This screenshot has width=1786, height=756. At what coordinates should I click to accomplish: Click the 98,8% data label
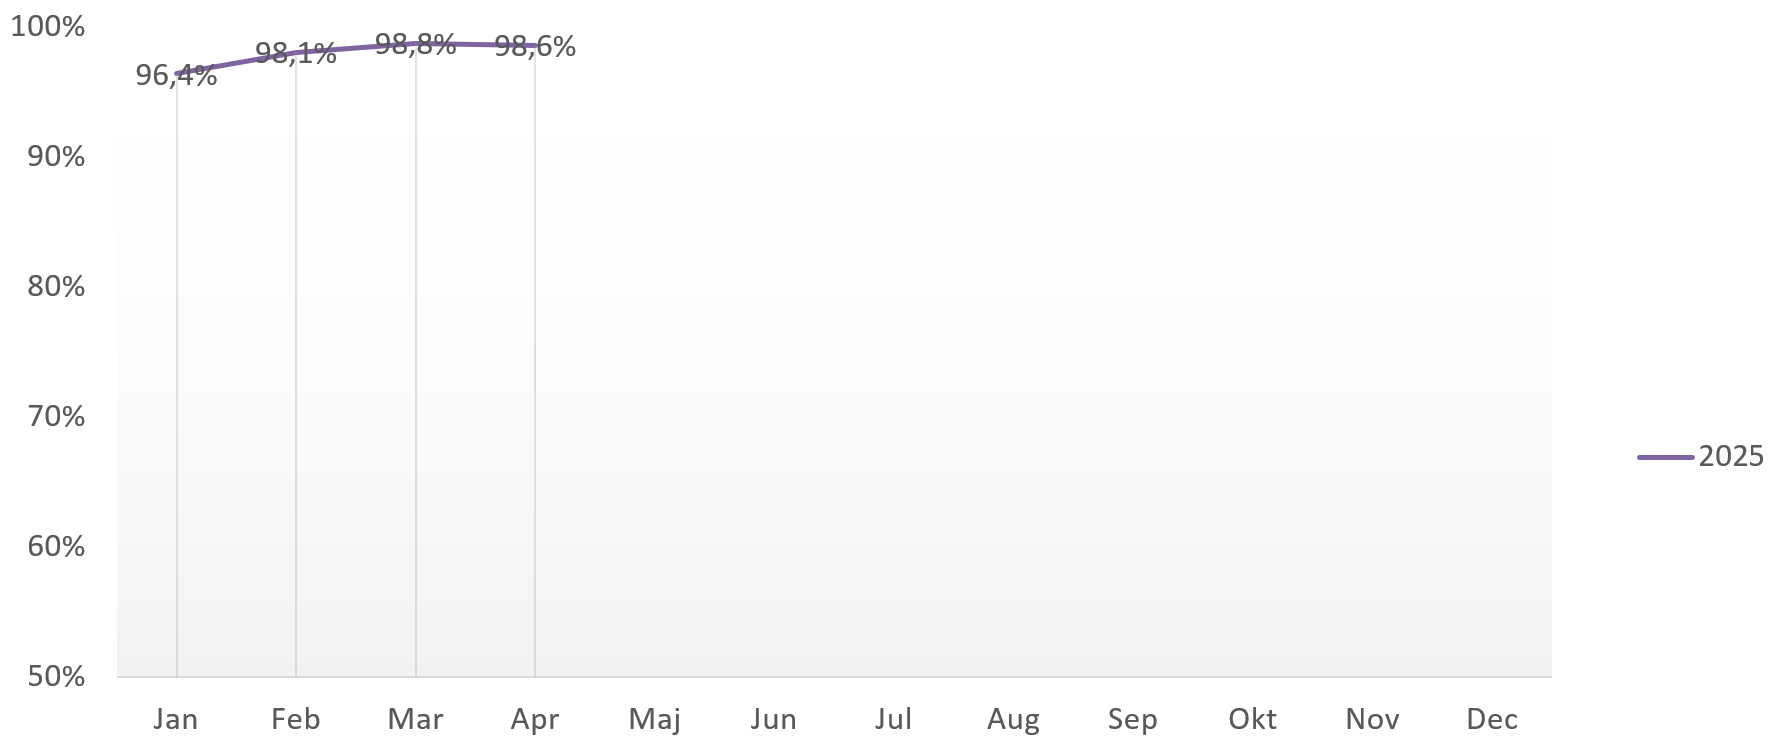(416, 44)
